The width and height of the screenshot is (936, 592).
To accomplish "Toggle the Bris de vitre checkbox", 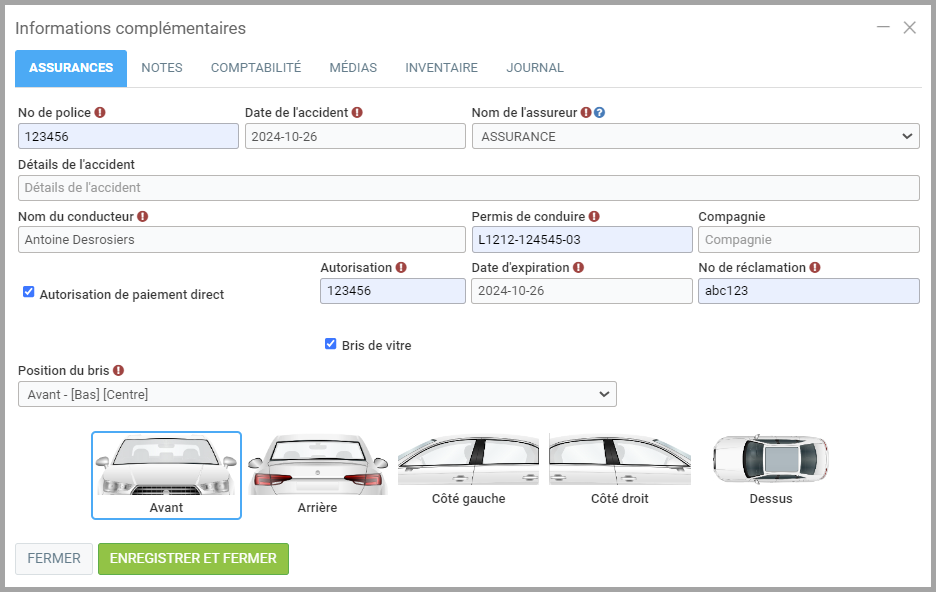I will (331, 344).
